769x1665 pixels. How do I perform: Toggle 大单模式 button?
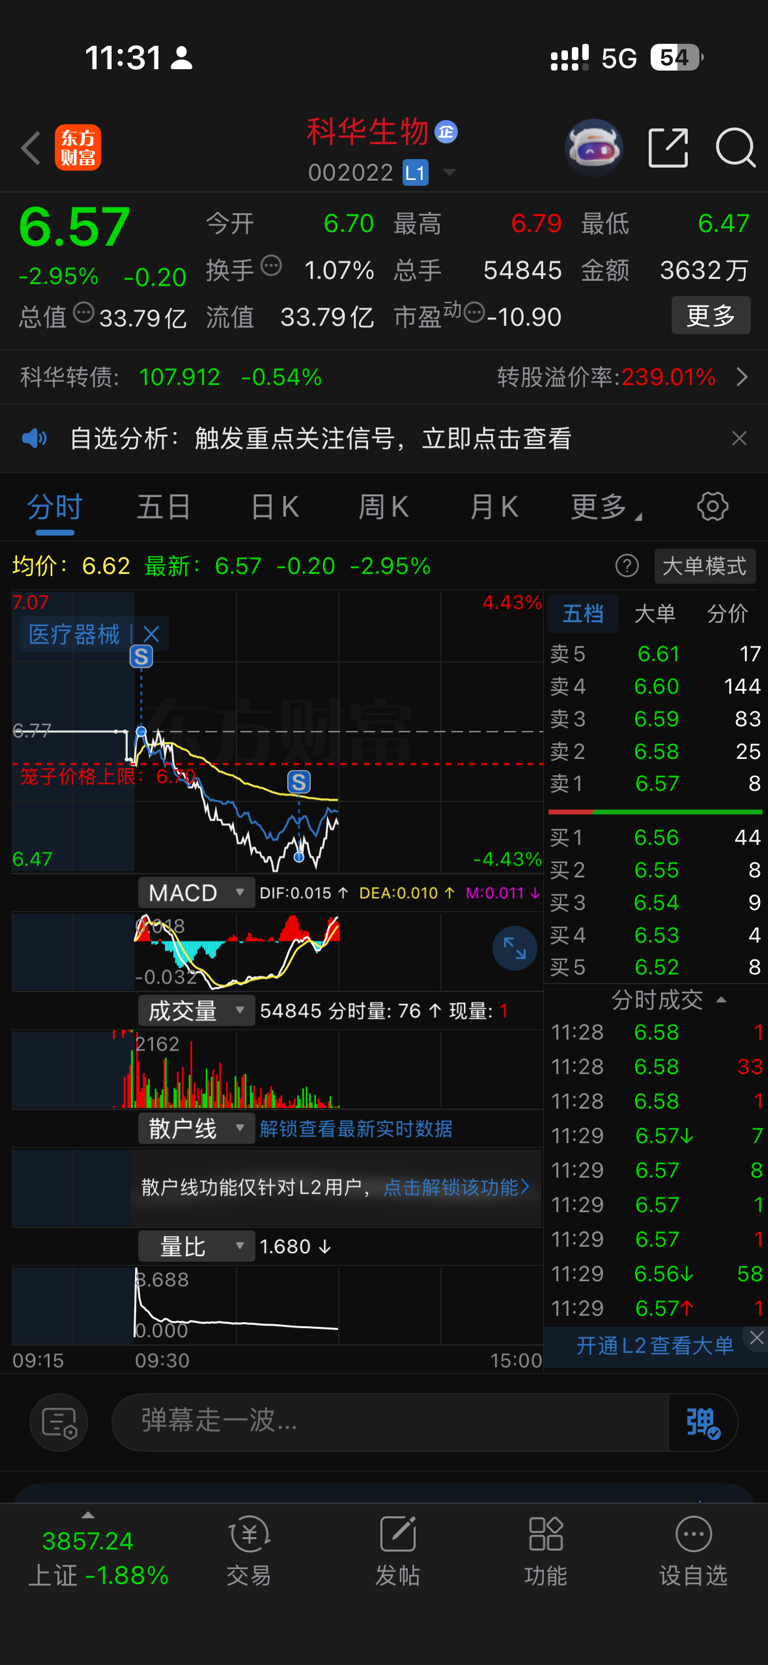pos(704,566)
